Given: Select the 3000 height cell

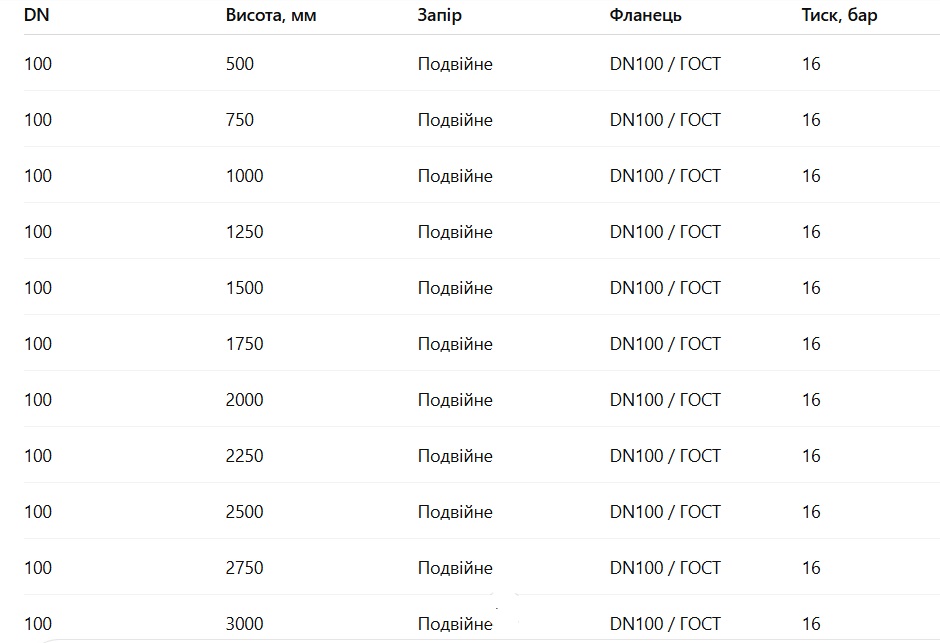Looking at the screenshot, I should [245, 624].
